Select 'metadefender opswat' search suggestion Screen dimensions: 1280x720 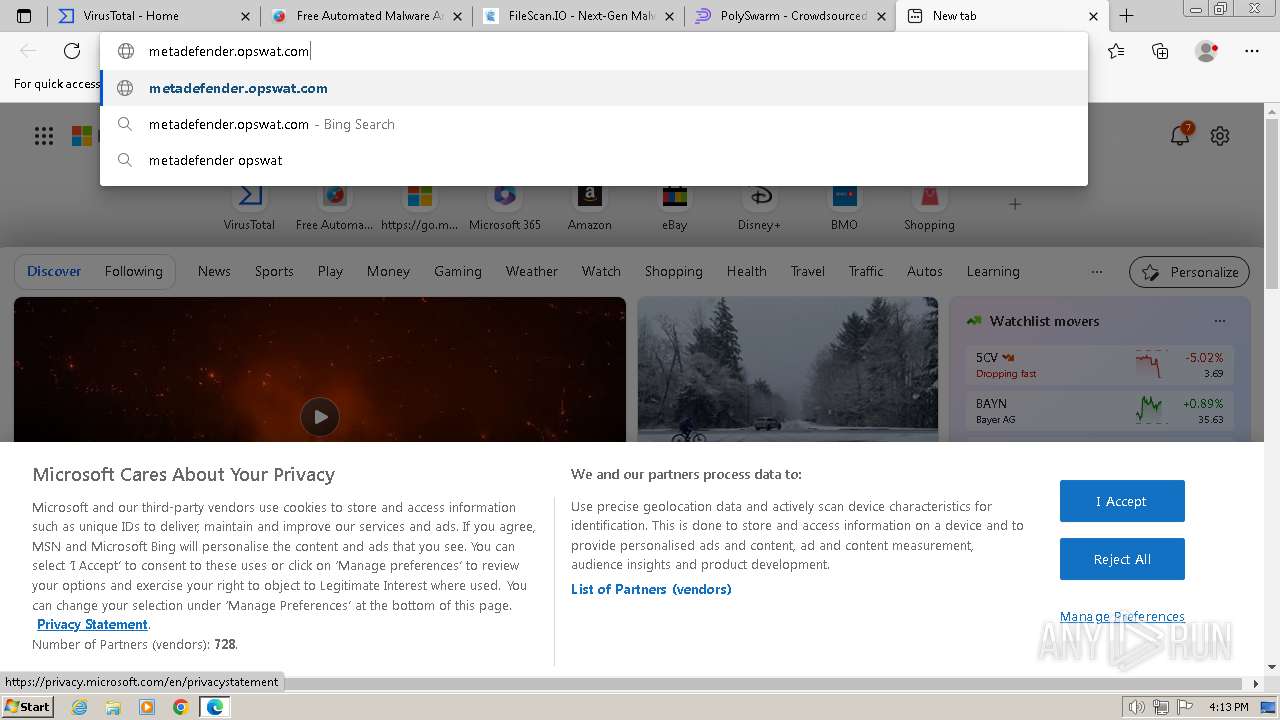(594, 160)
